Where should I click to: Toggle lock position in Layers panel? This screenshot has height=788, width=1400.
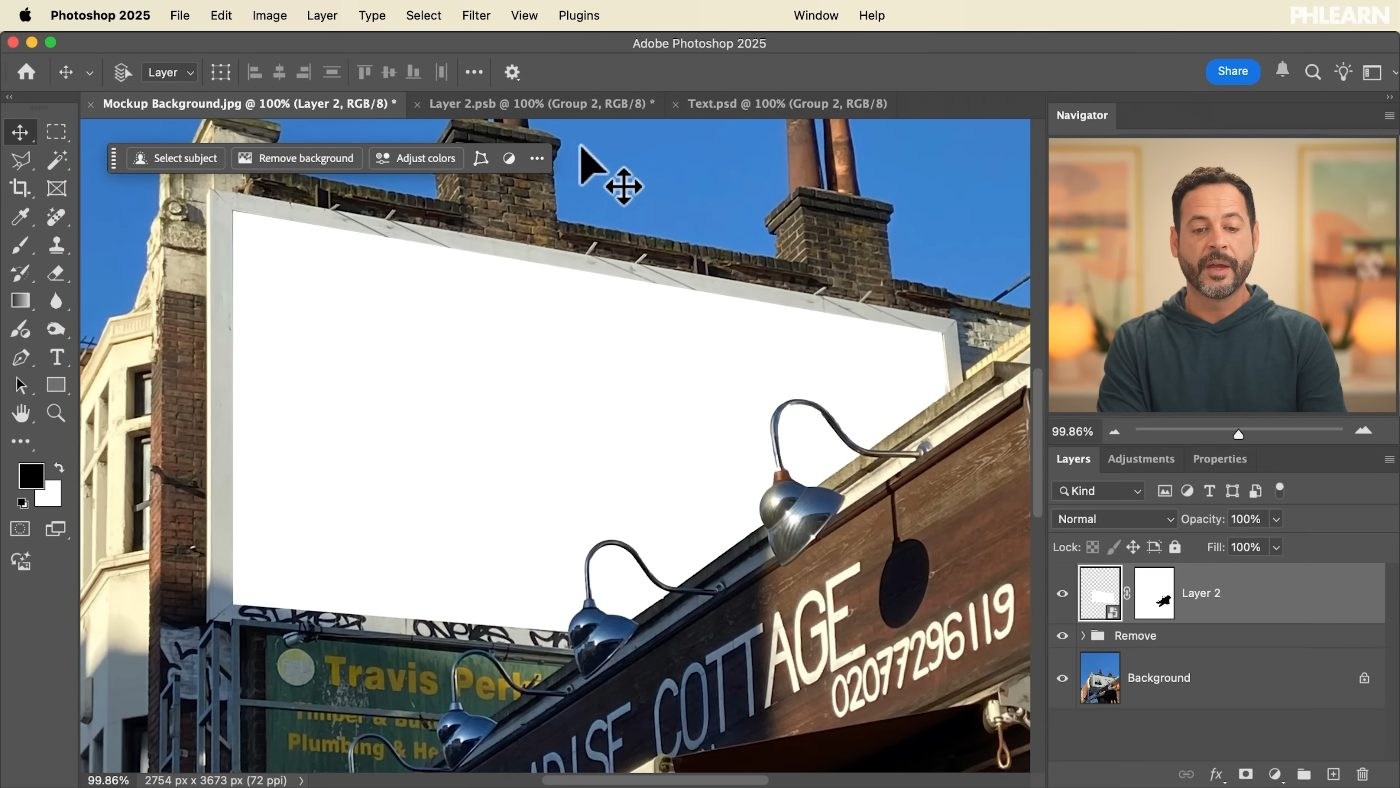click(x=1133, y=547)
